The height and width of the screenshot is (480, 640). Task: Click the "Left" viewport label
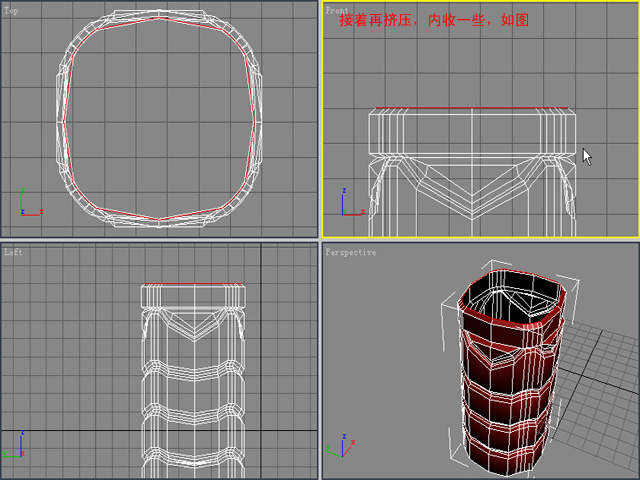[13, 252]
